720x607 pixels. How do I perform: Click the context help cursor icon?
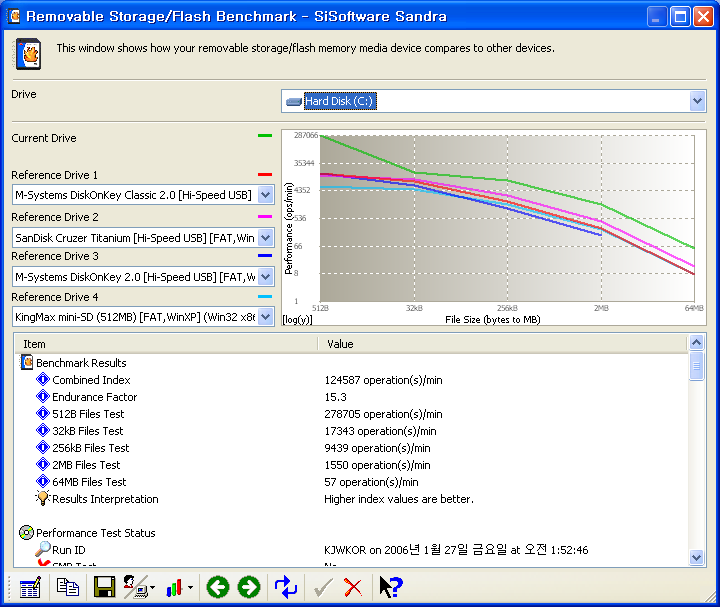pyautogui.click(x=390, y=587)
